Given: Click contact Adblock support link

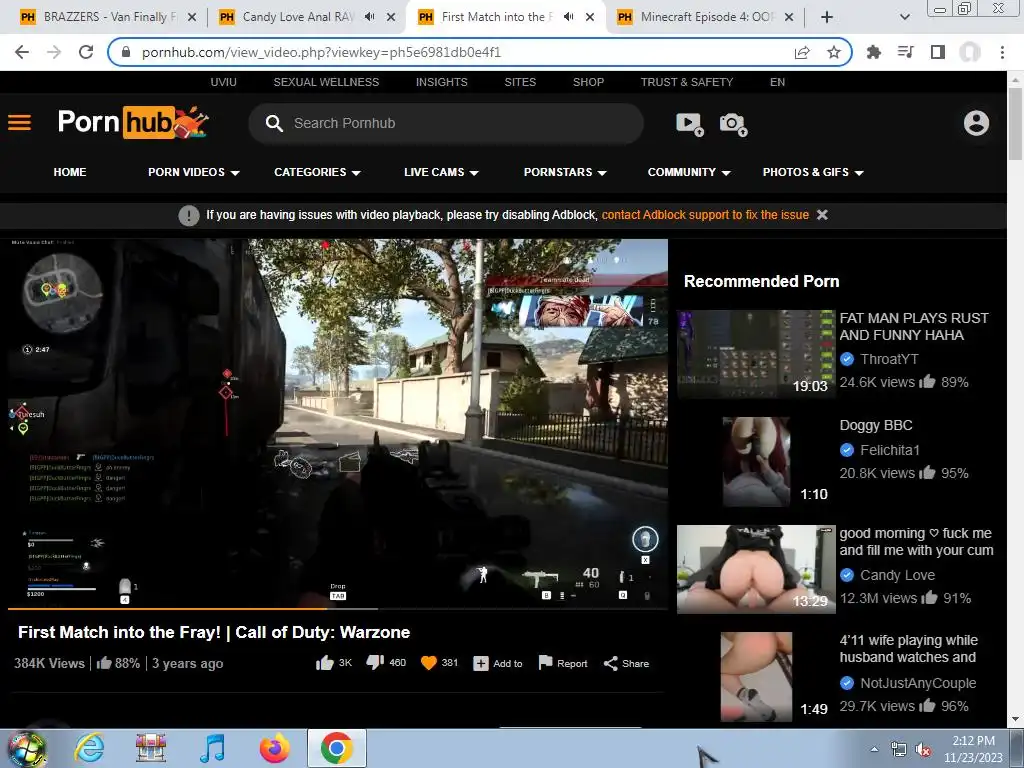Looking at the screenshot, I should [705, 215].
